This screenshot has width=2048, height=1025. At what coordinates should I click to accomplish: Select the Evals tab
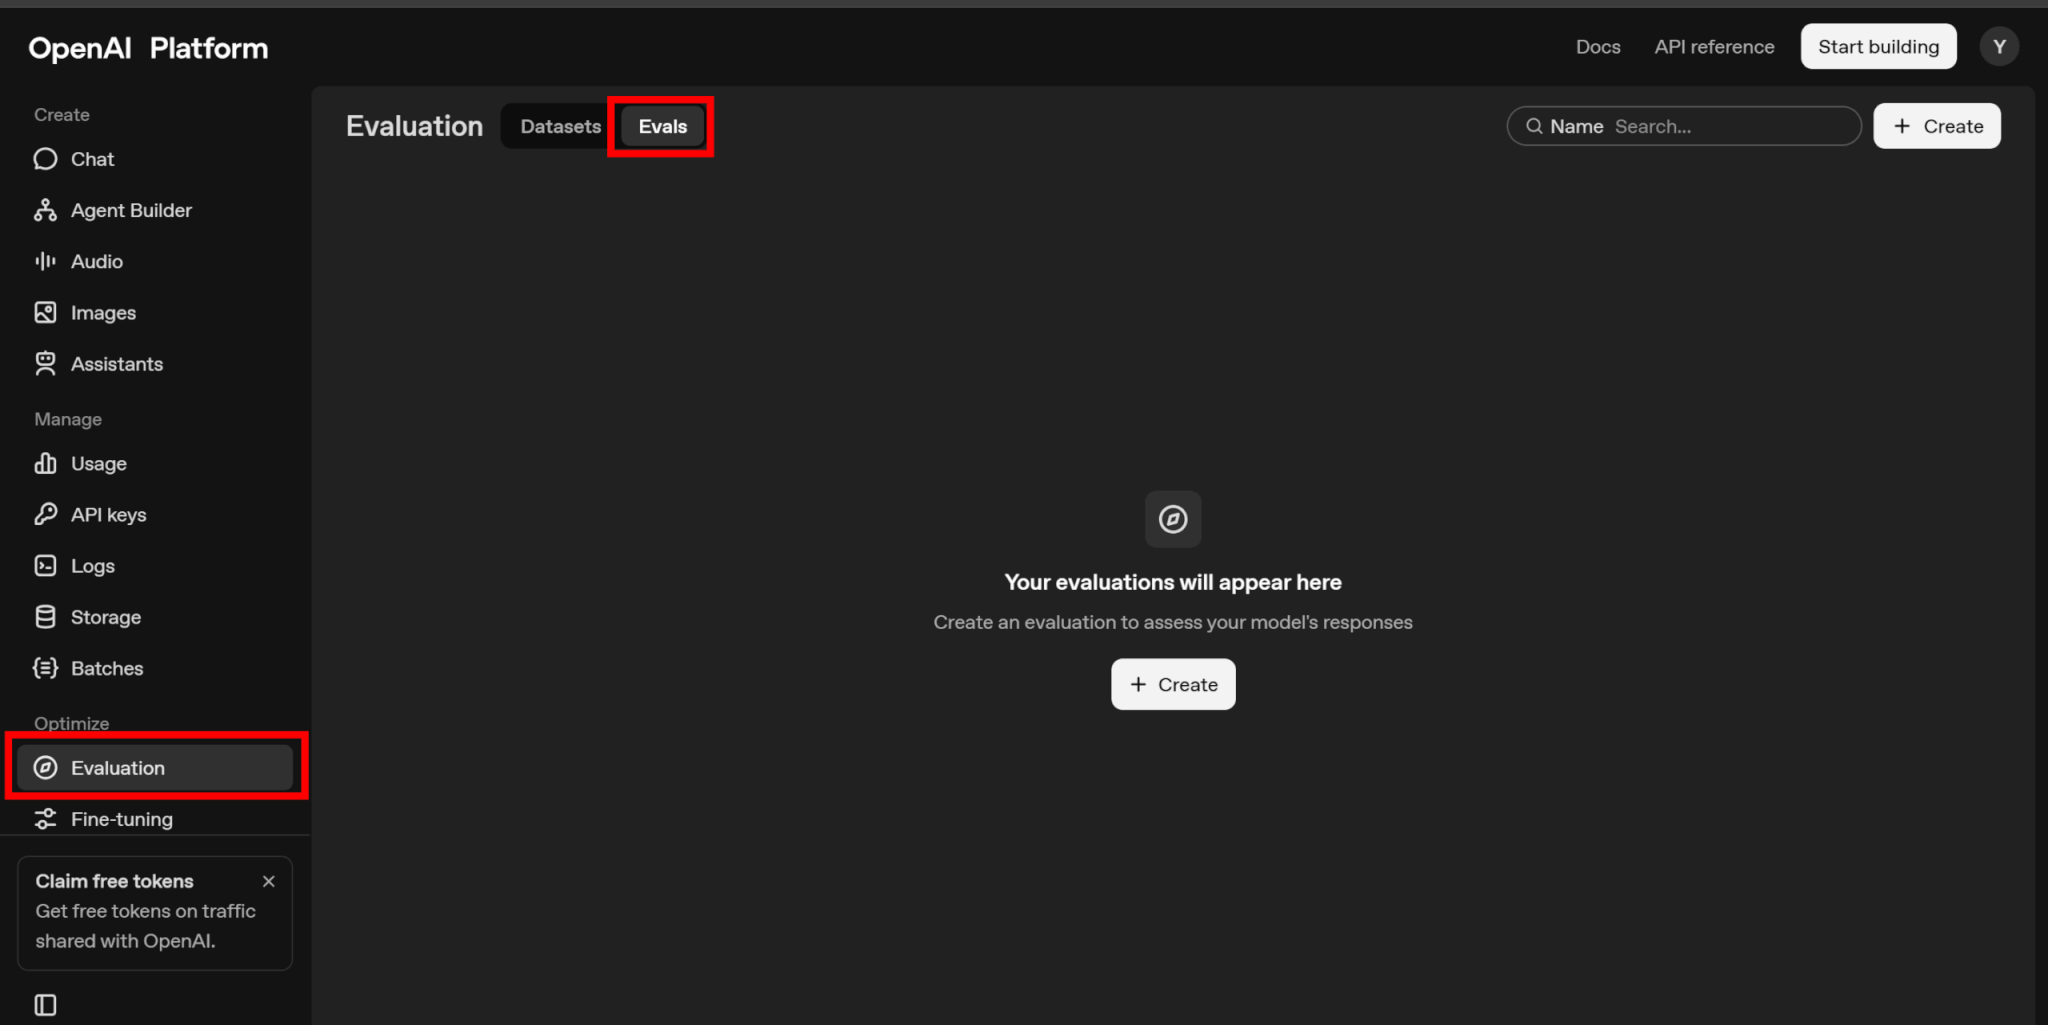pyautogui.click(x=662, y=127)
